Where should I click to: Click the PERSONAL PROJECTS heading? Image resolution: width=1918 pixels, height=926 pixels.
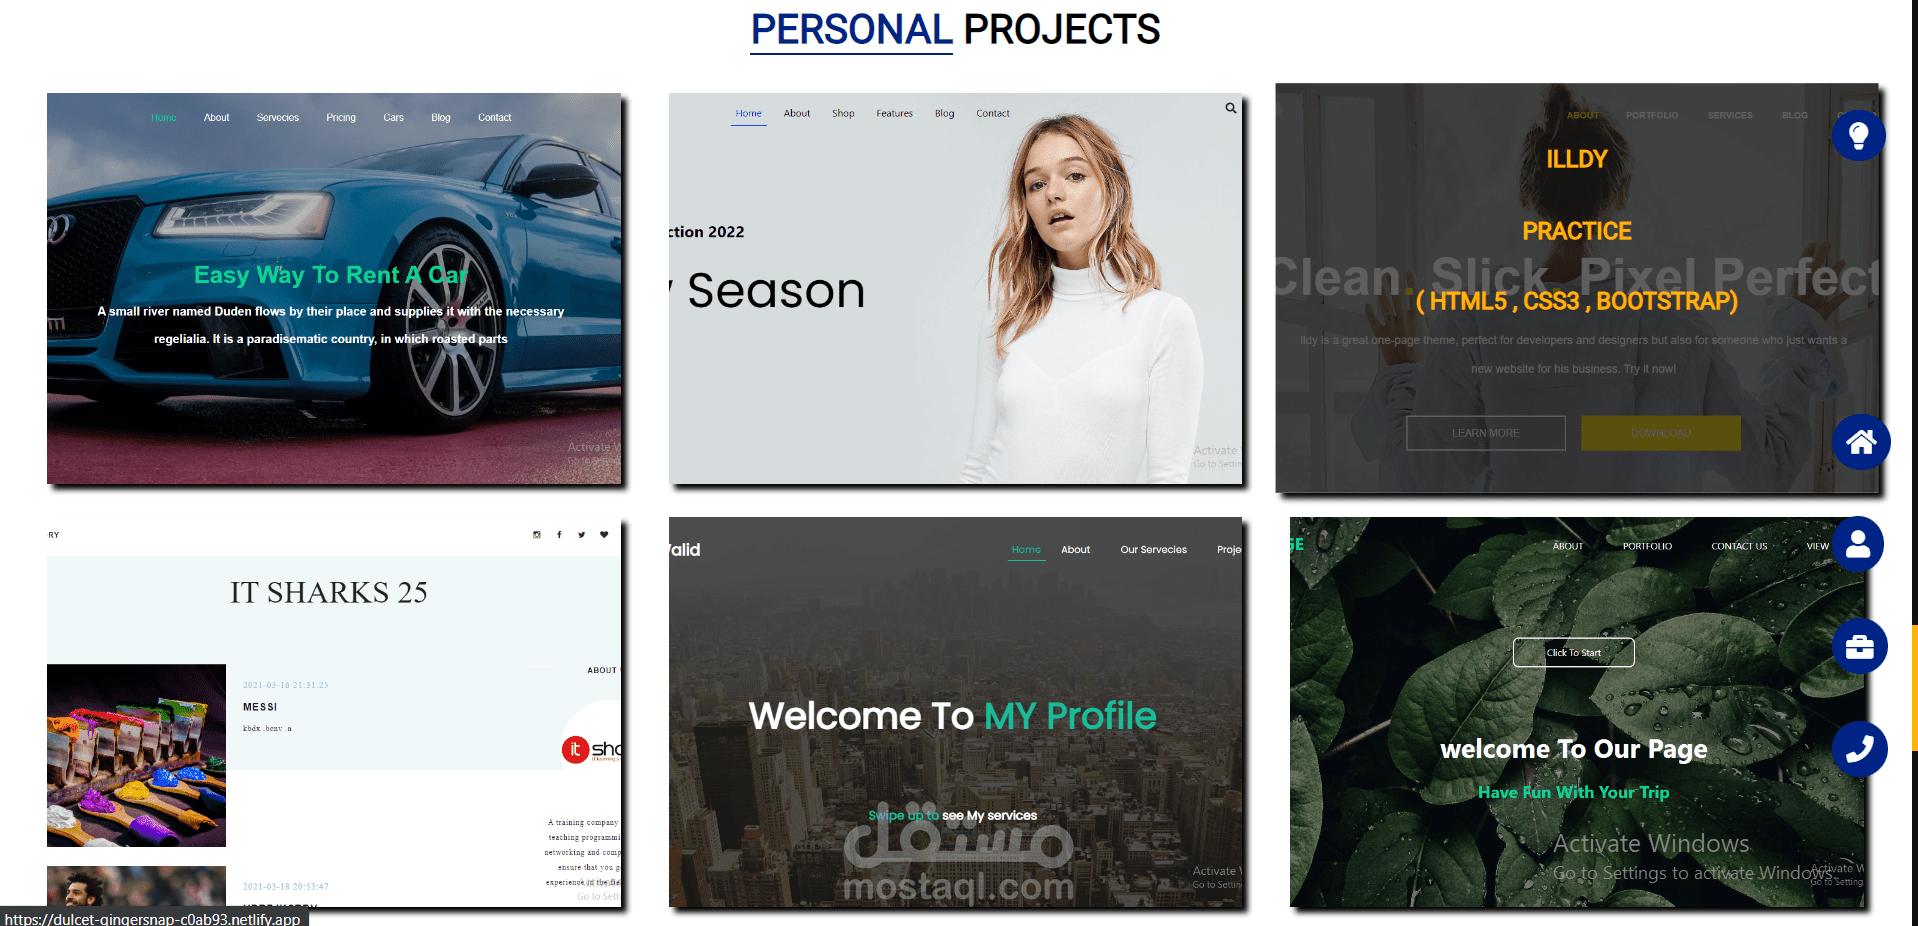pos(955,30)
